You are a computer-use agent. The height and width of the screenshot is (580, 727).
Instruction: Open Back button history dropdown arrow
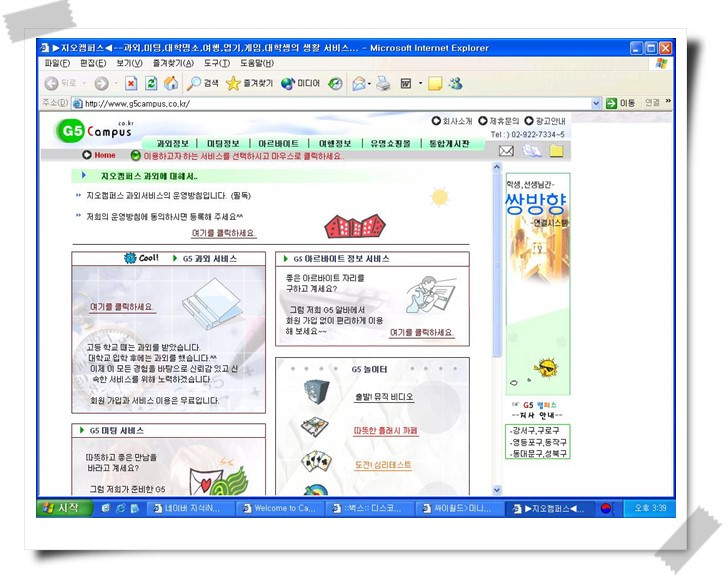[84, 83]
